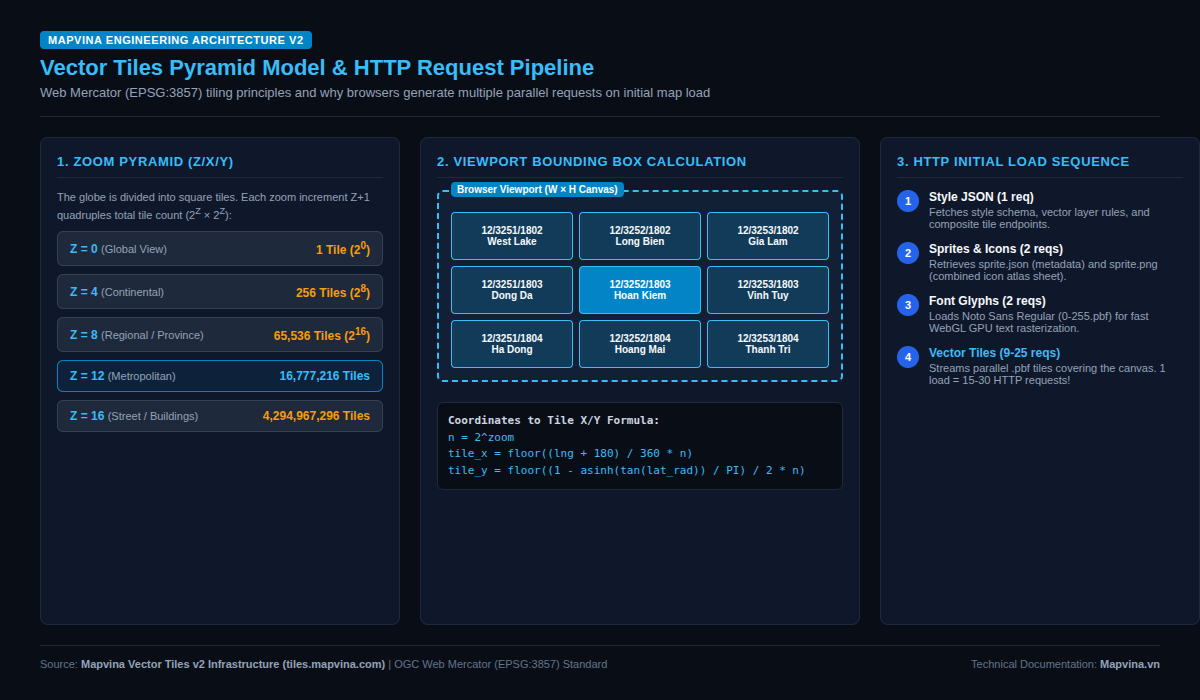Click the Browser Viewport (W × H Canvas) label
This screenshot has width=1200, height=700.
click(x=538, y=189)
